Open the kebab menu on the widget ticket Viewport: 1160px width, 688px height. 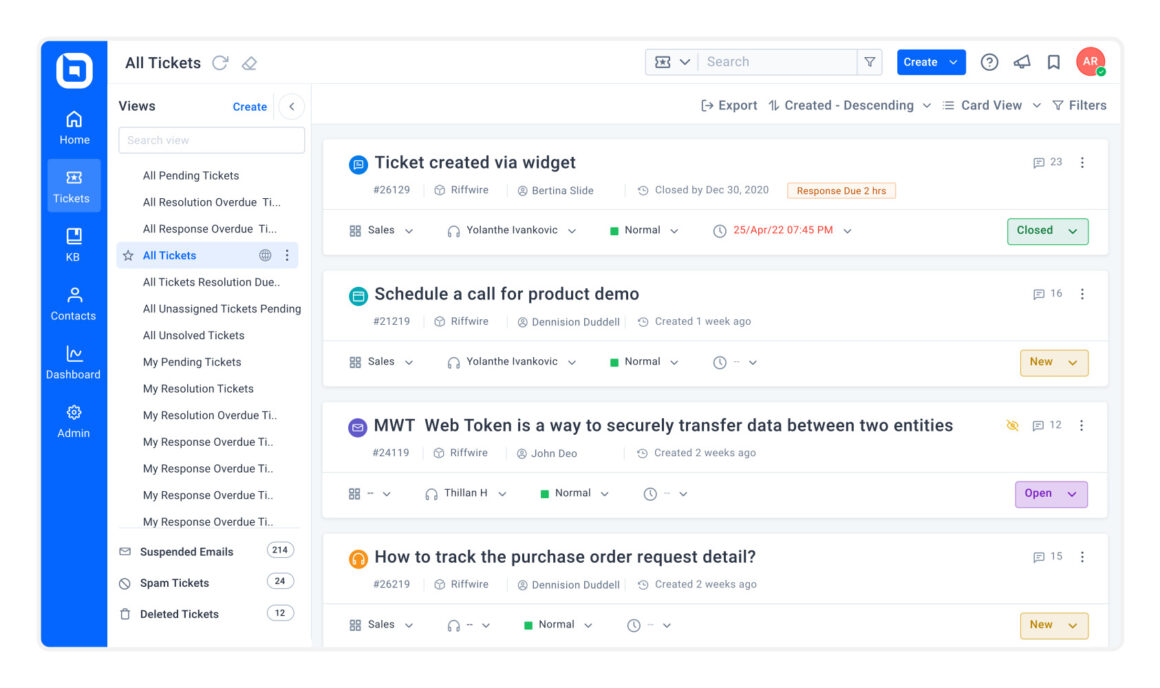tap(1081, 162)
